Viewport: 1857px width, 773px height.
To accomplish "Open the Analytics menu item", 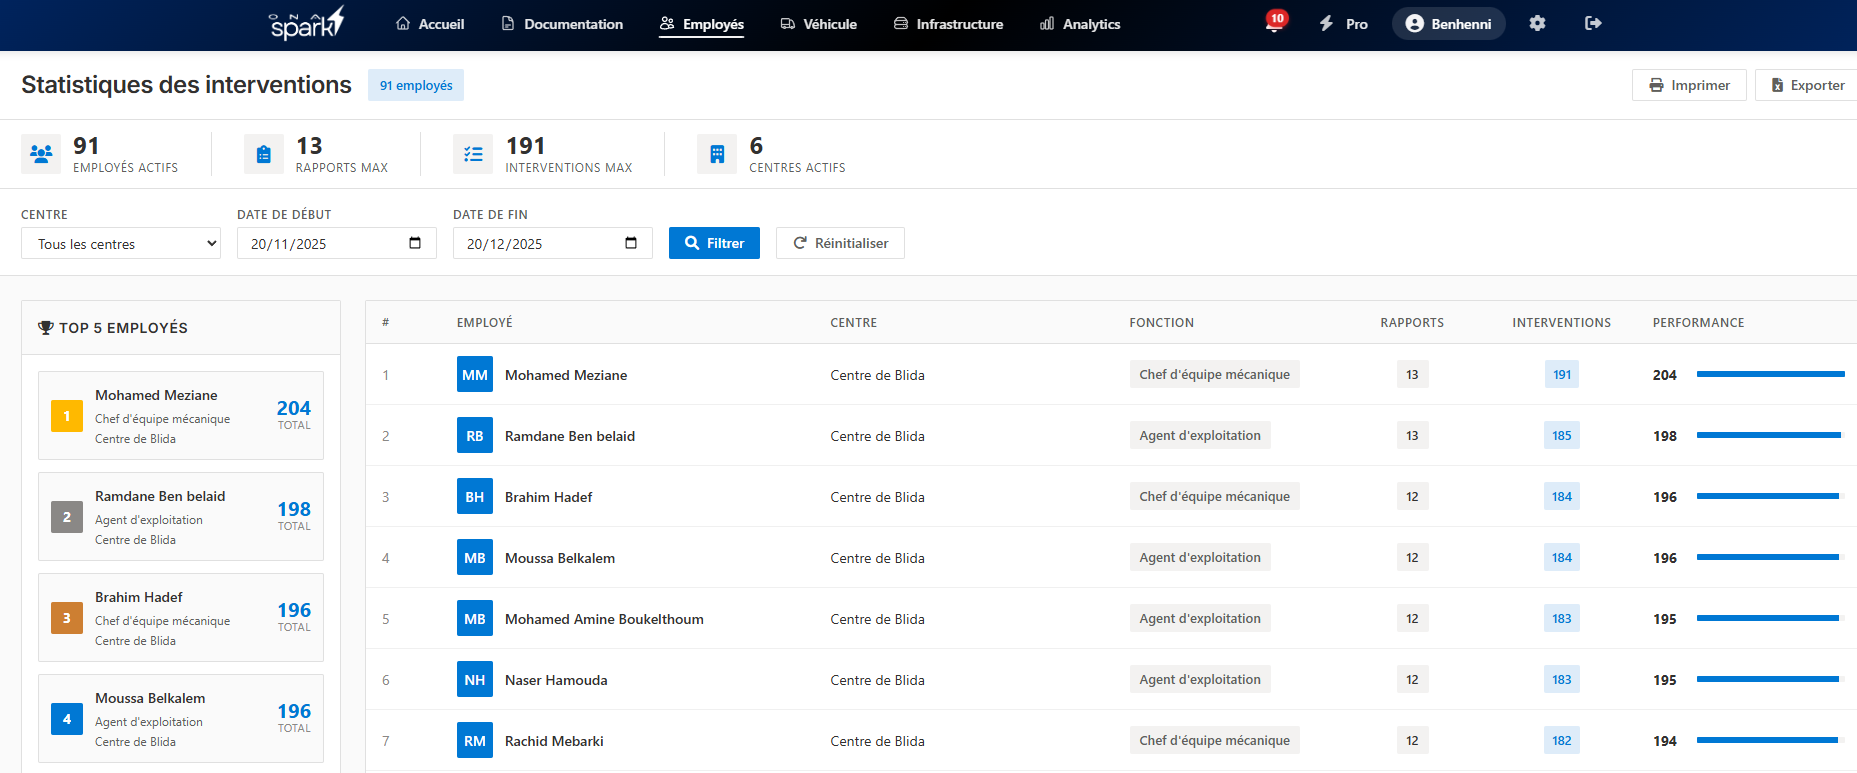I will (x=1080, y=24).
